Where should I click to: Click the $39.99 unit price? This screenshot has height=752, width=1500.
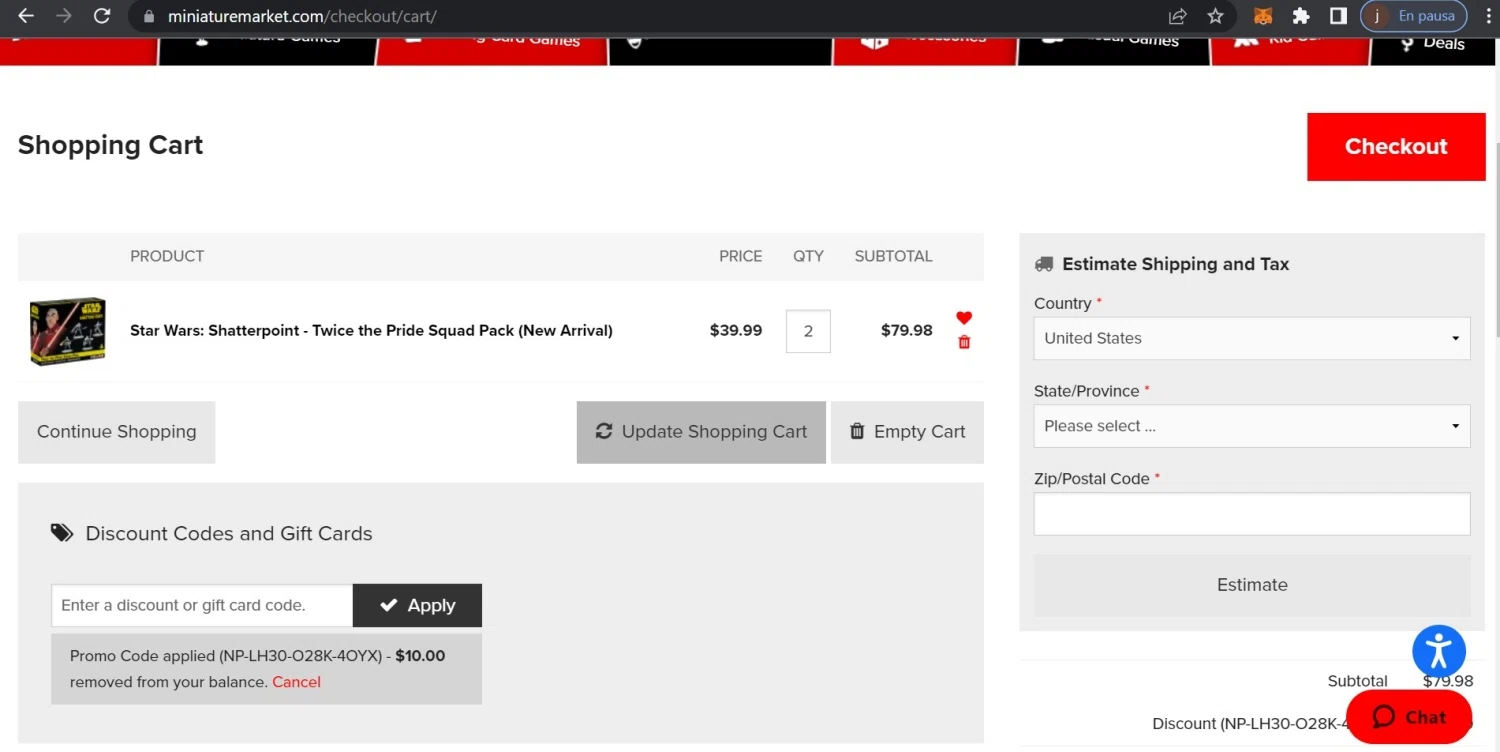[736, 330]
